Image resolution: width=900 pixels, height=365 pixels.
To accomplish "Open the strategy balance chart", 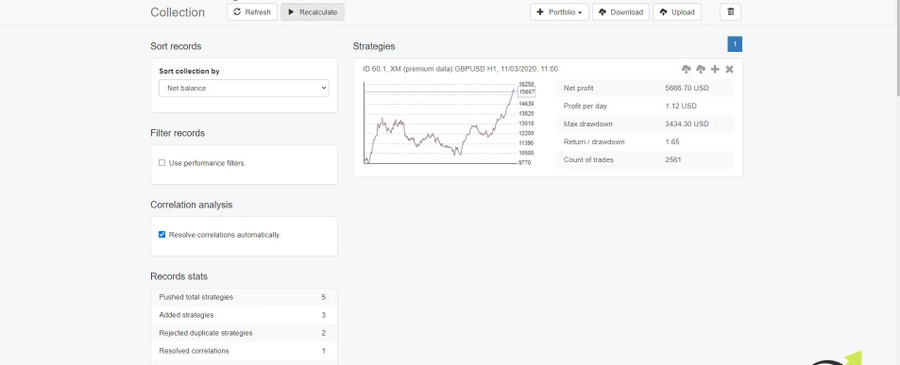I will pyautogui.click(x=449, y=123).
